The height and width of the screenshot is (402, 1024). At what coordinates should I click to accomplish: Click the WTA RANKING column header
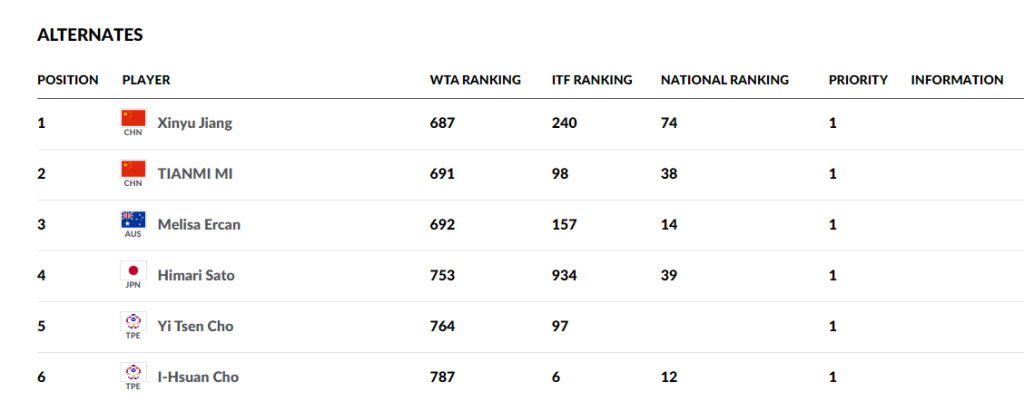tap(475, 80)
